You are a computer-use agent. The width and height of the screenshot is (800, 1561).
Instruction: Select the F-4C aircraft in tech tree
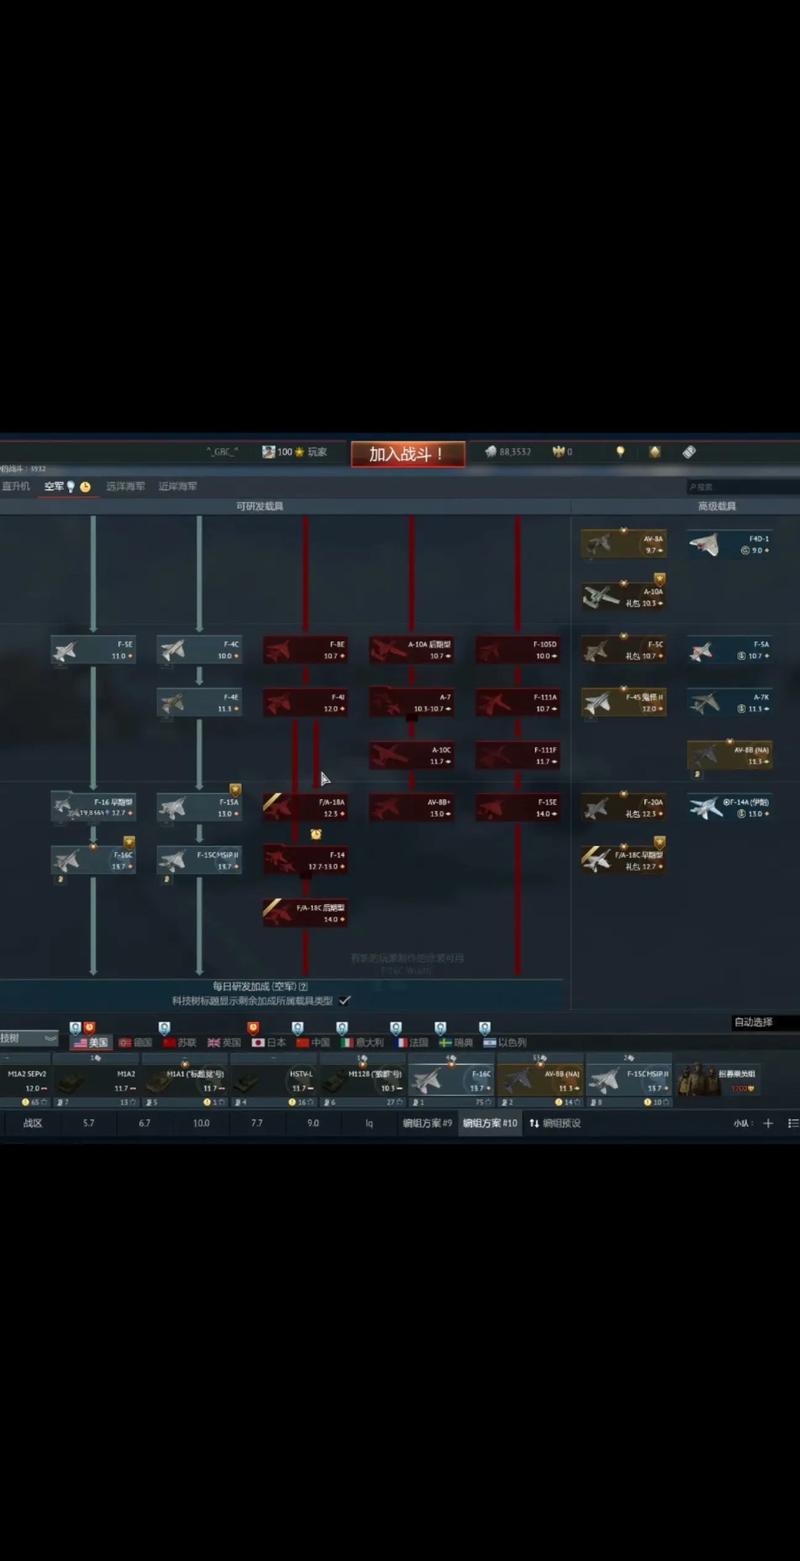pyautogui.click(x=199, y=650)
